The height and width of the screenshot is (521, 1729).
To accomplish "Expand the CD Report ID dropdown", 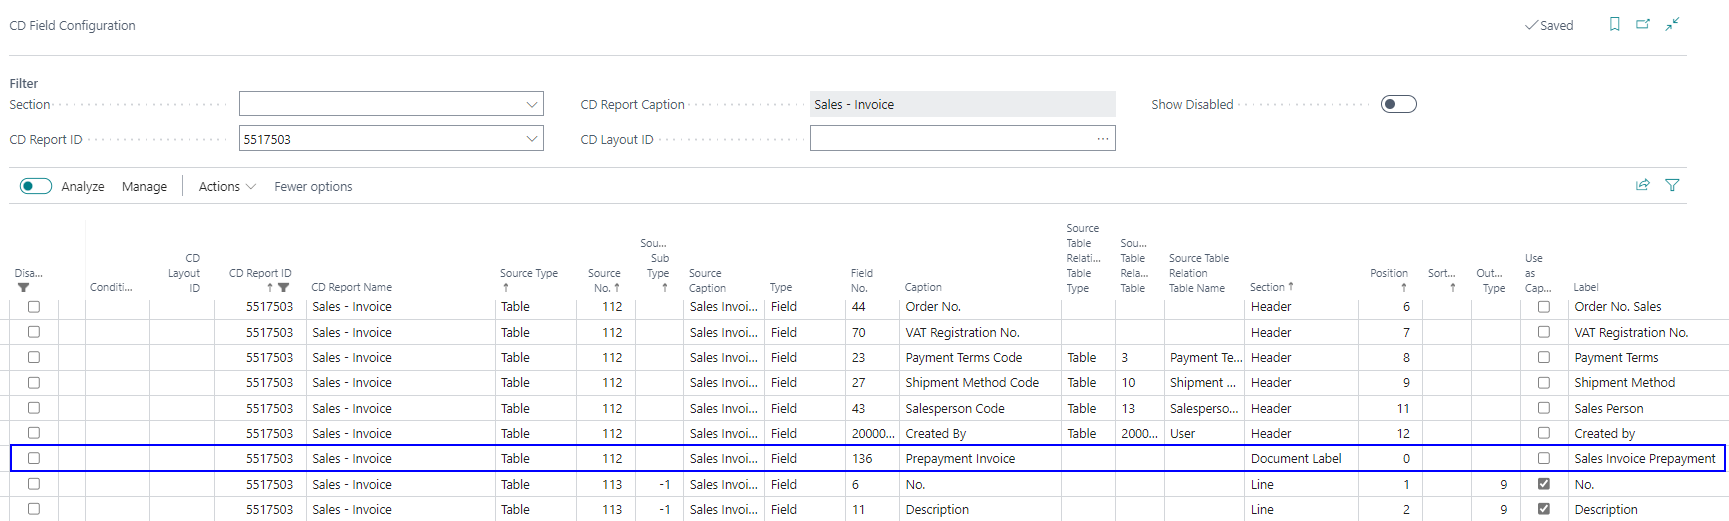I will point(531,139).
